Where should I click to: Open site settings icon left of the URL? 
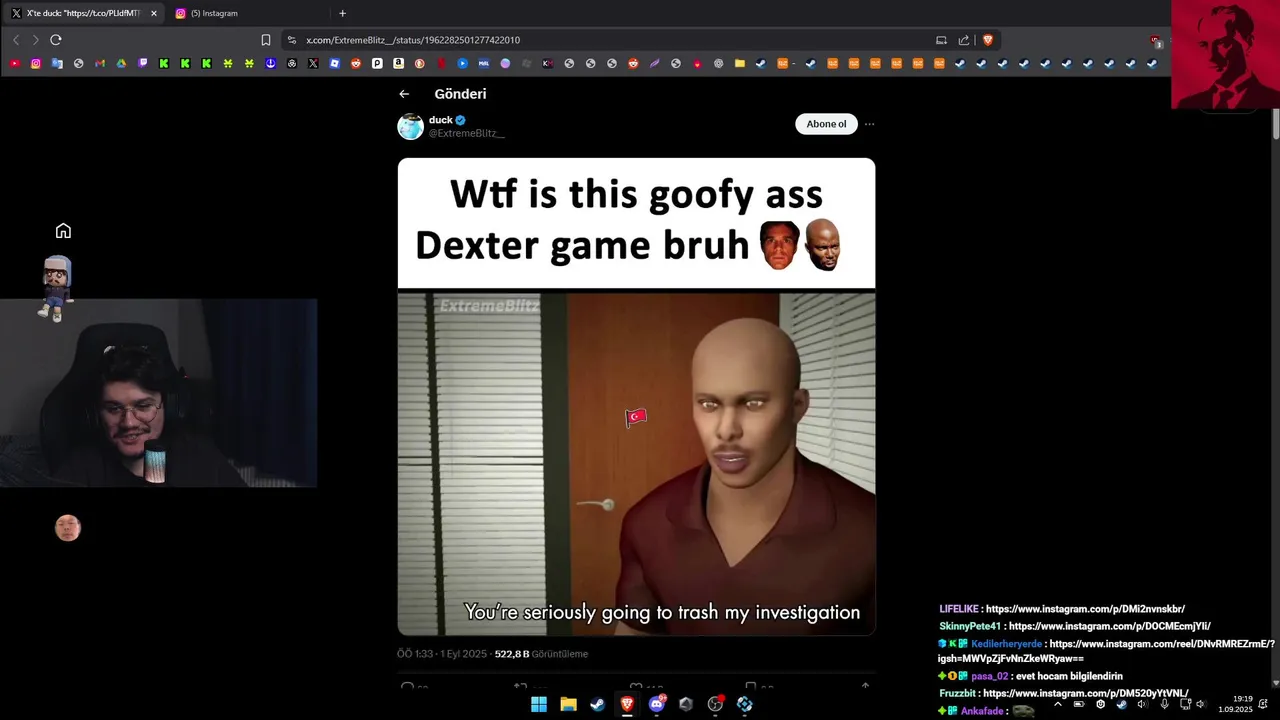pyautogui.click(x=292, y=40)
